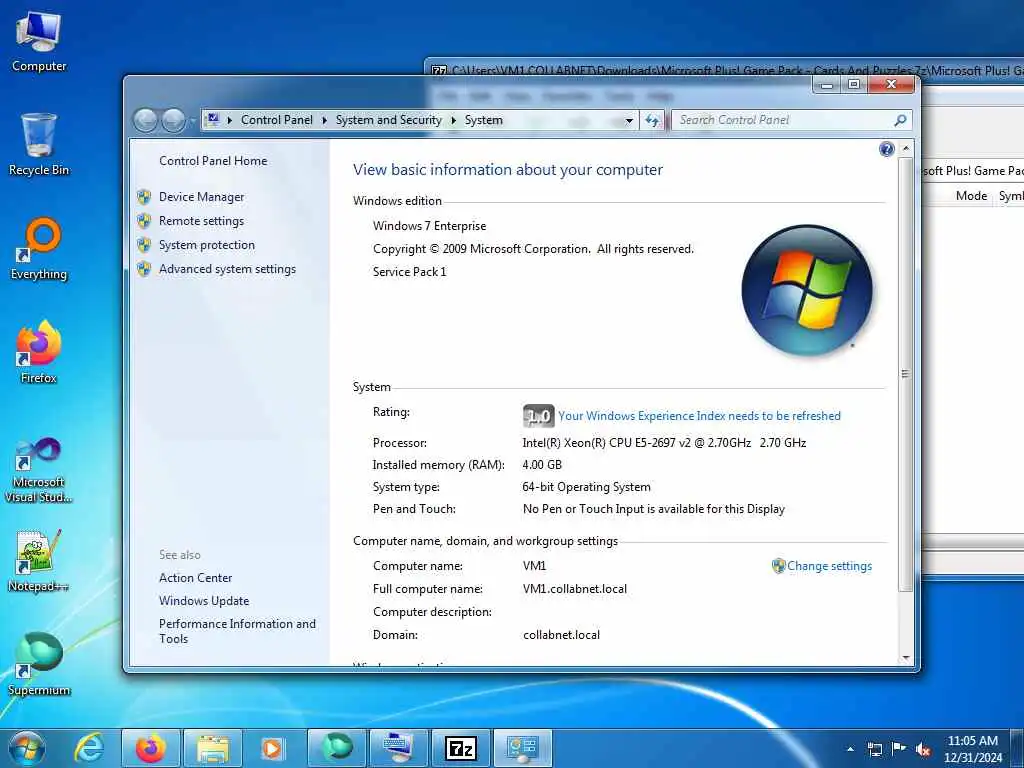Screen dimensions: 1024x768
Task: Click the refresh button beside address bar
Action: pos(652,120)
